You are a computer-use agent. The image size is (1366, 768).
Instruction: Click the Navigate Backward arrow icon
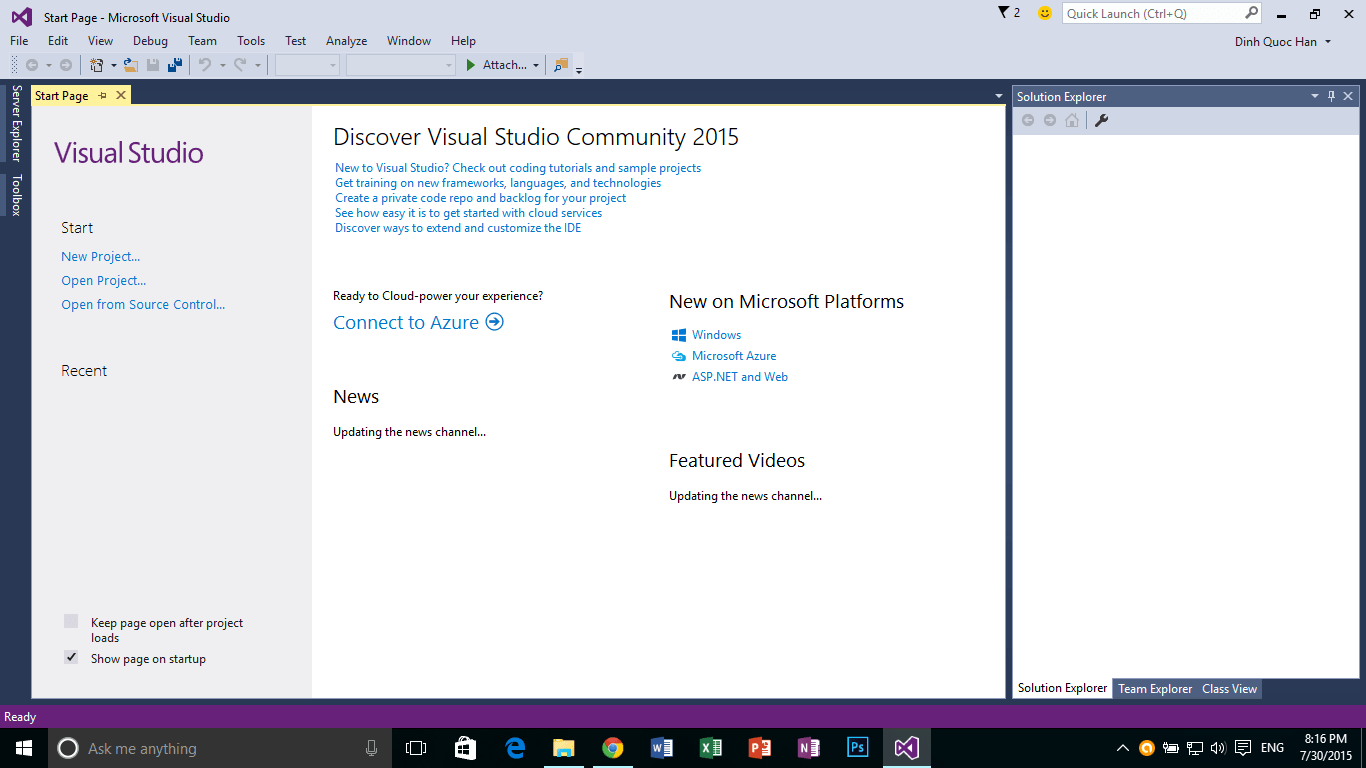point(32,65)
